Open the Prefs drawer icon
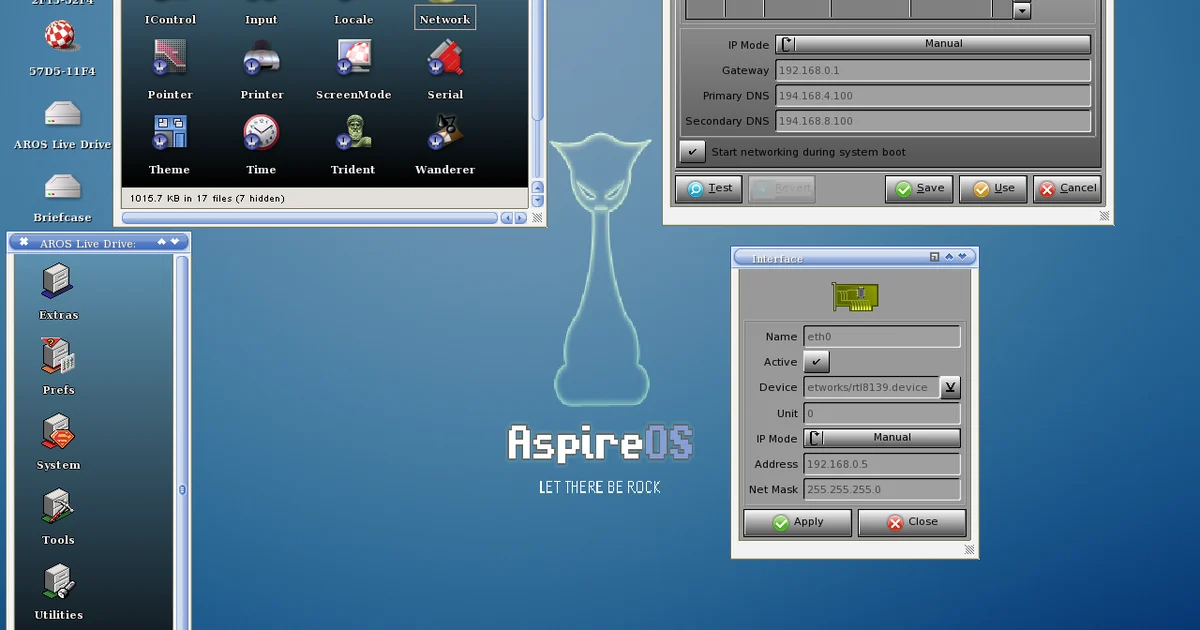 coord(58,356)
